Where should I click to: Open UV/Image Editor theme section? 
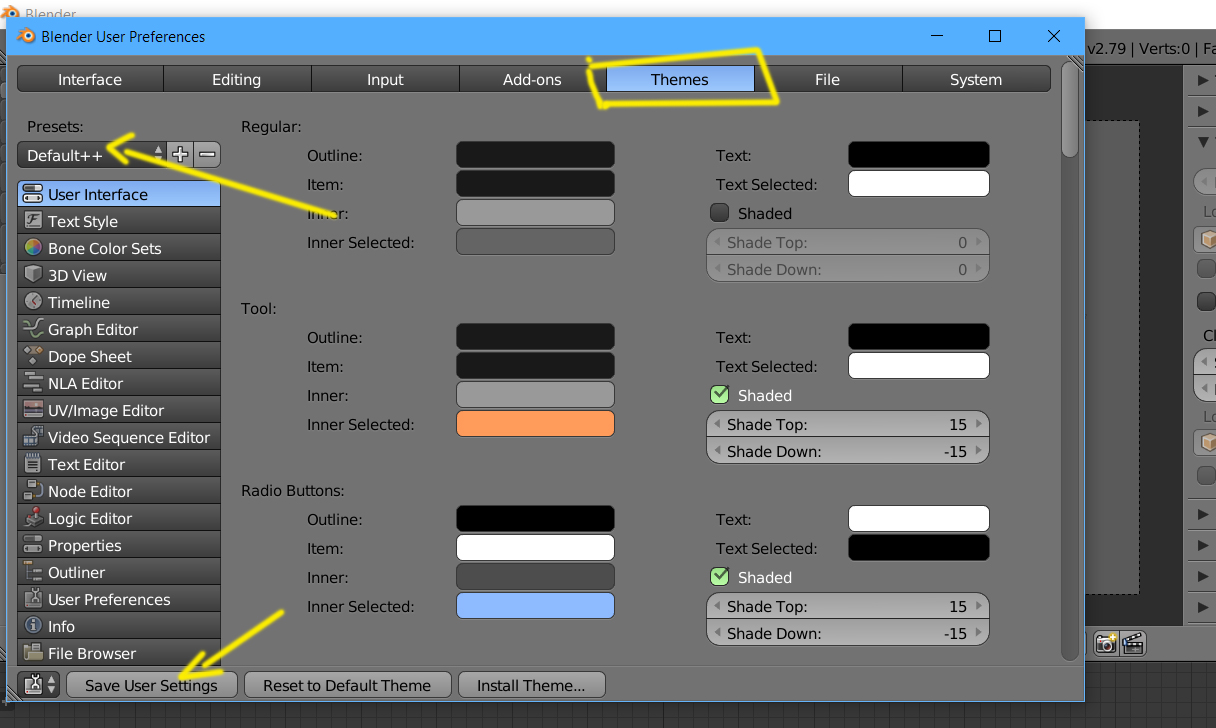coord(119,410)
